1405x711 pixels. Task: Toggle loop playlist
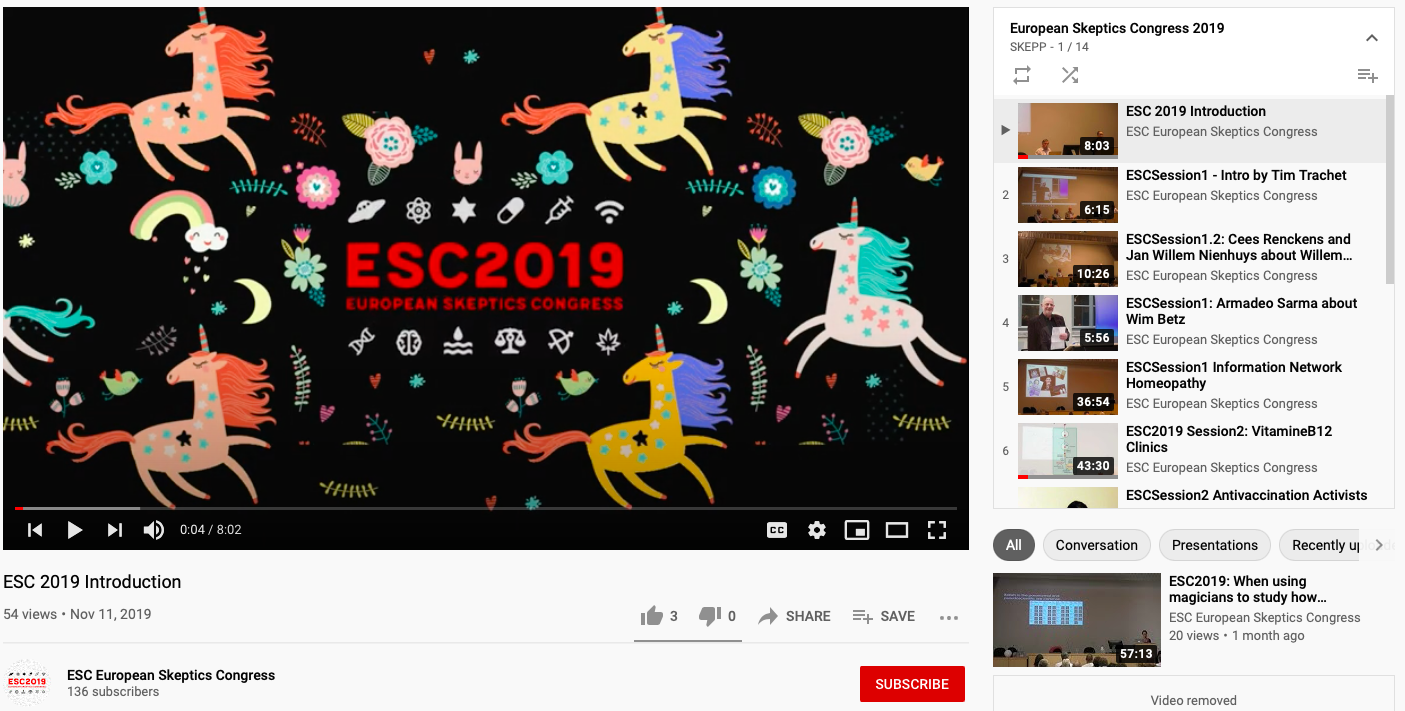(1022, 75)
